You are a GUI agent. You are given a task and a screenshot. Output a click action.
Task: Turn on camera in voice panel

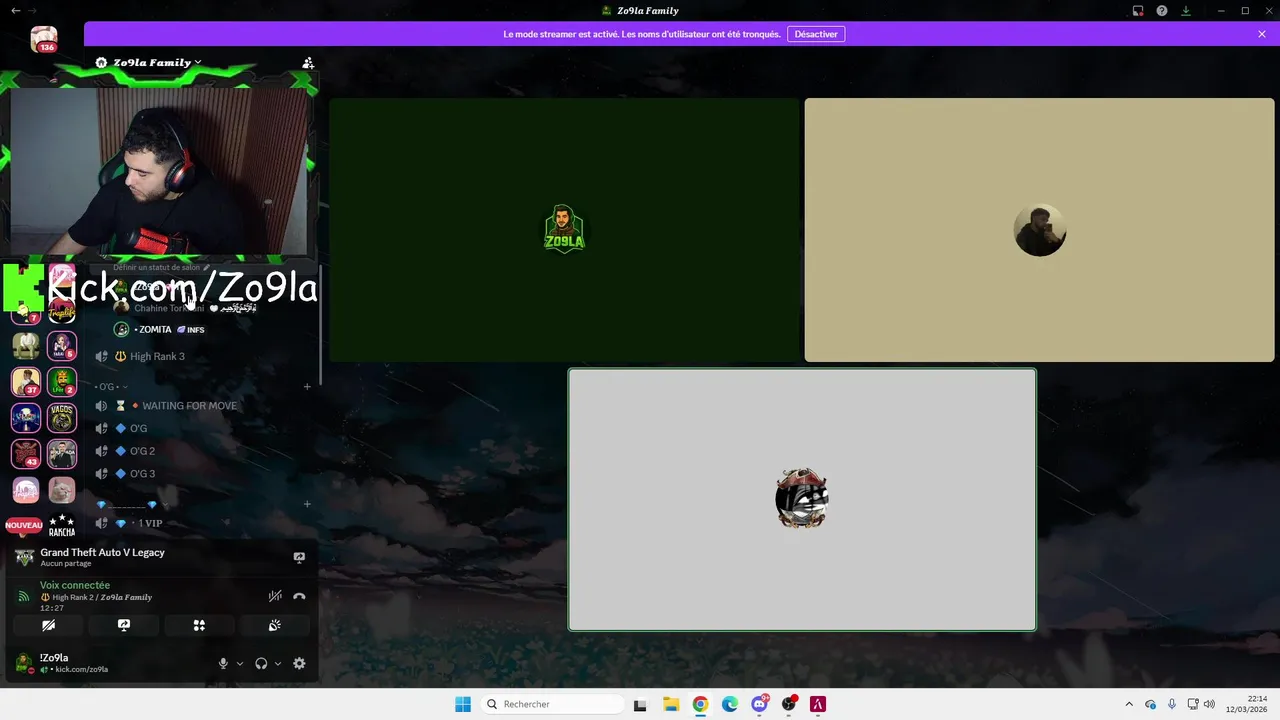48,625
